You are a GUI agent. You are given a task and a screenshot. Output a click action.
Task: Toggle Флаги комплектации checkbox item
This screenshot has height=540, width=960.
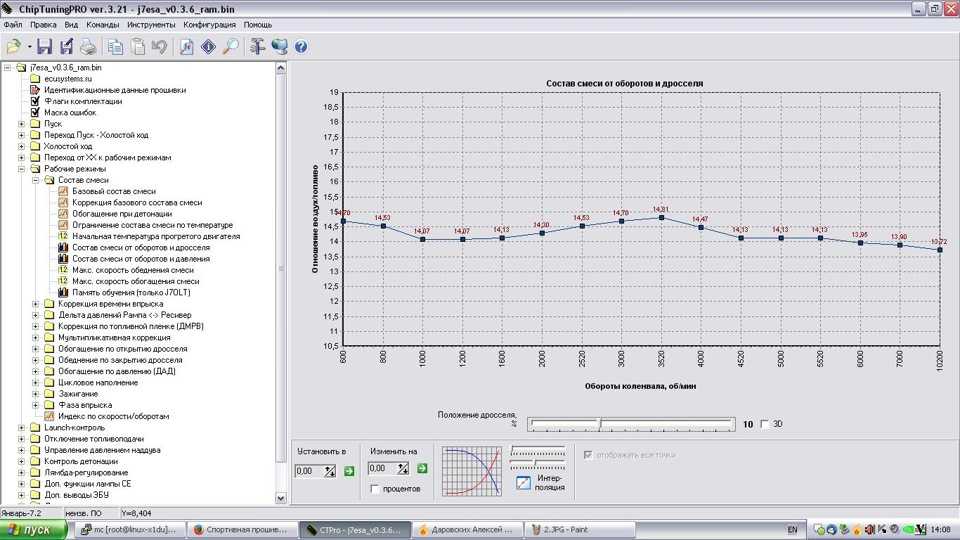(36, 101)
